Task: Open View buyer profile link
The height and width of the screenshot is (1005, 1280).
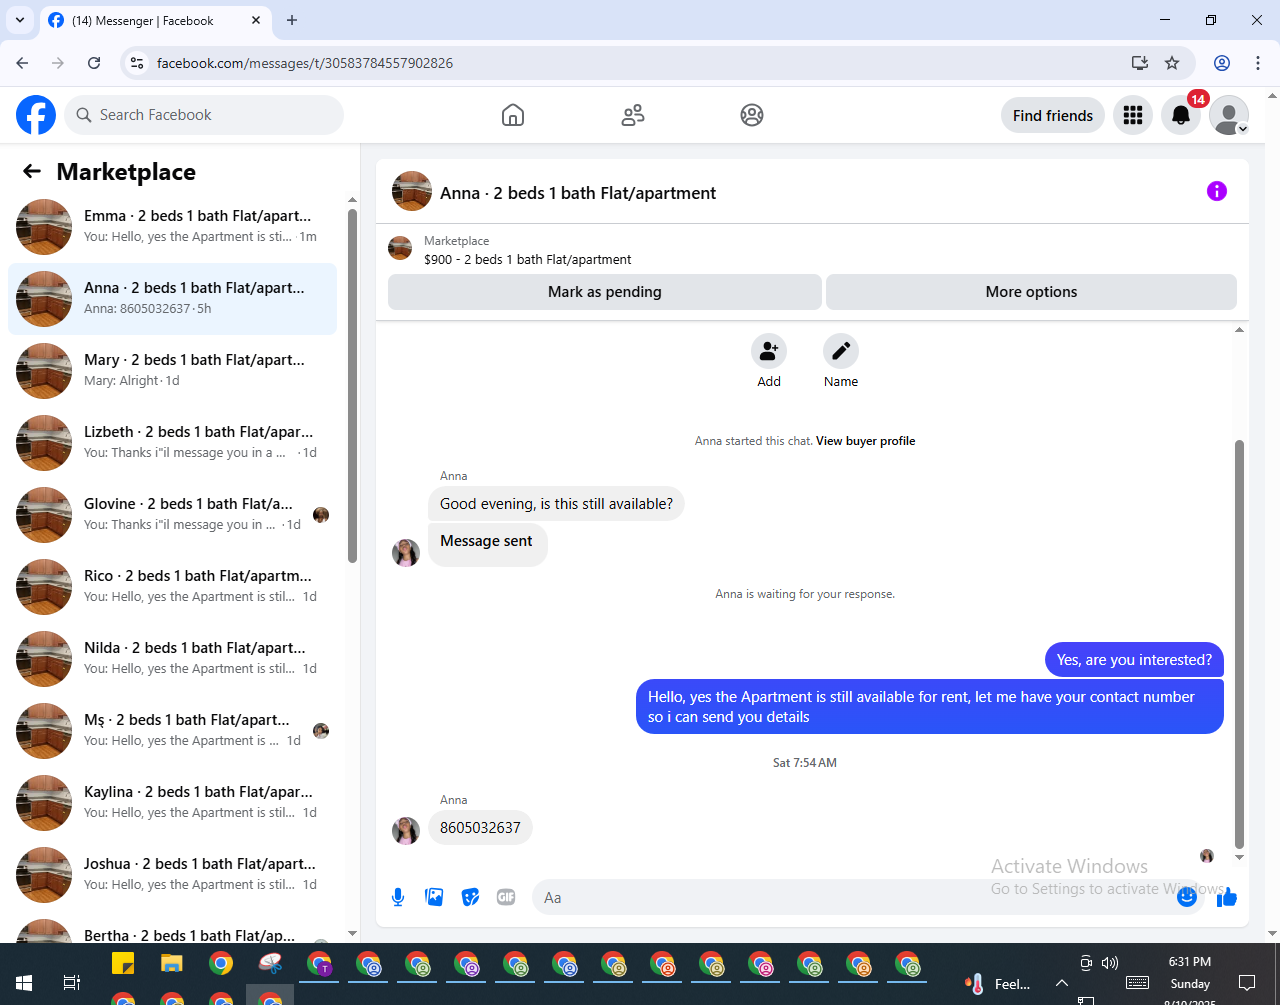Action: (x=865, y=441)
